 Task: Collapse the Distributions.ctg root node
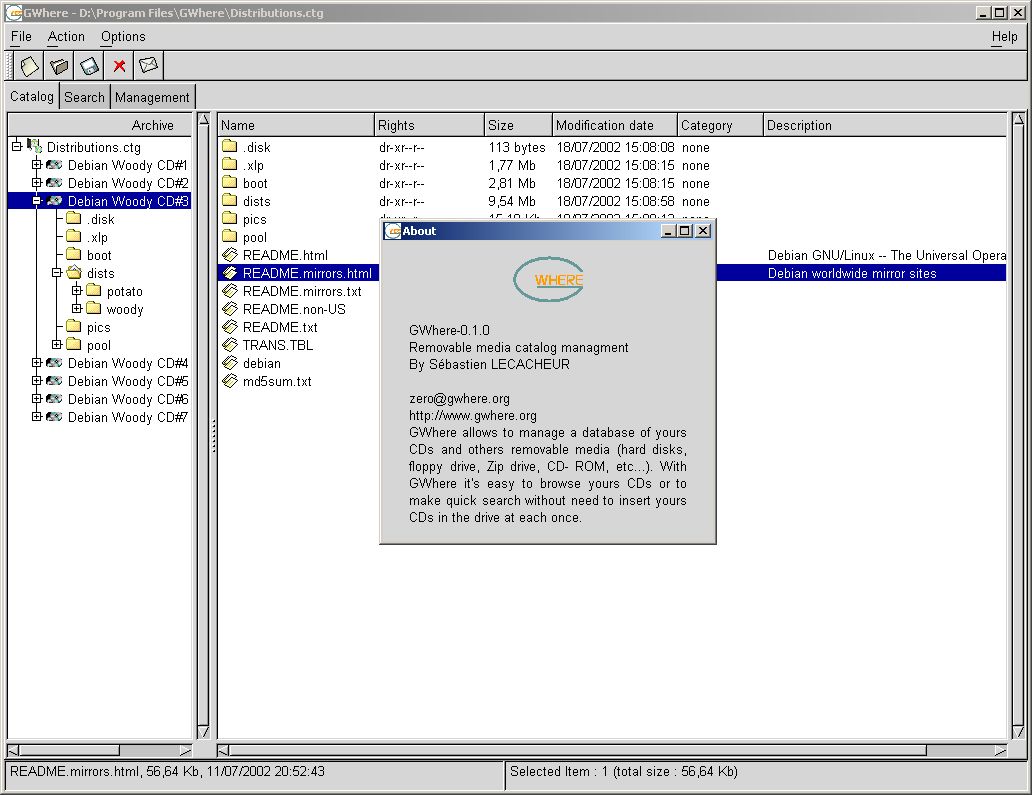point(17,146)
